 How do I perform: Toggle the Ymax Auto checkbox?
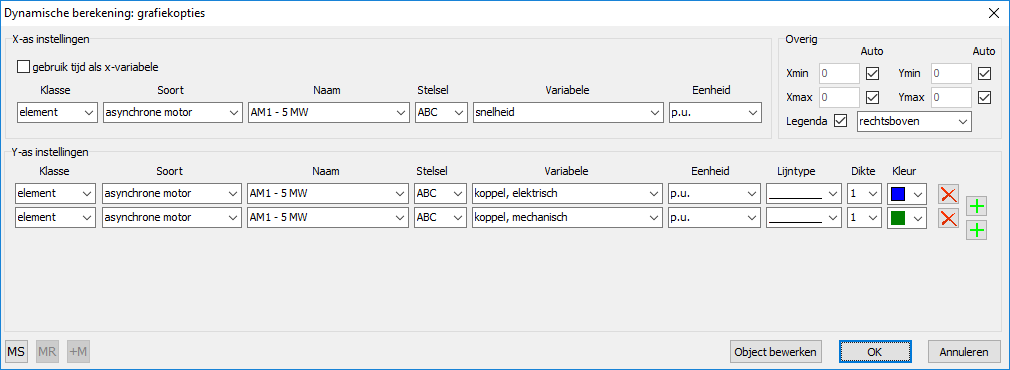(984, 97)
